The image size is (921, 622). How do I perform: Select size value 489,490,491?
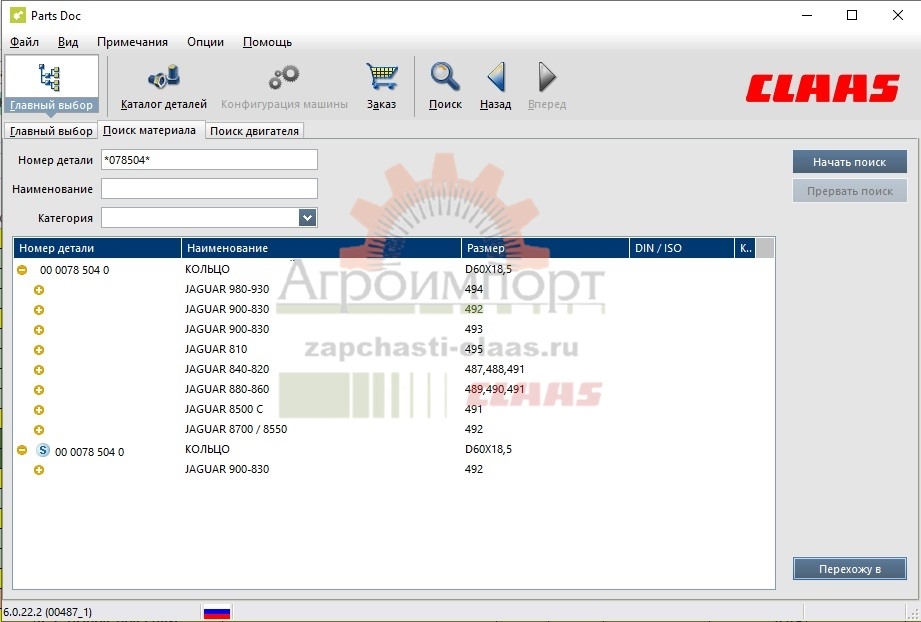(495, 389)
